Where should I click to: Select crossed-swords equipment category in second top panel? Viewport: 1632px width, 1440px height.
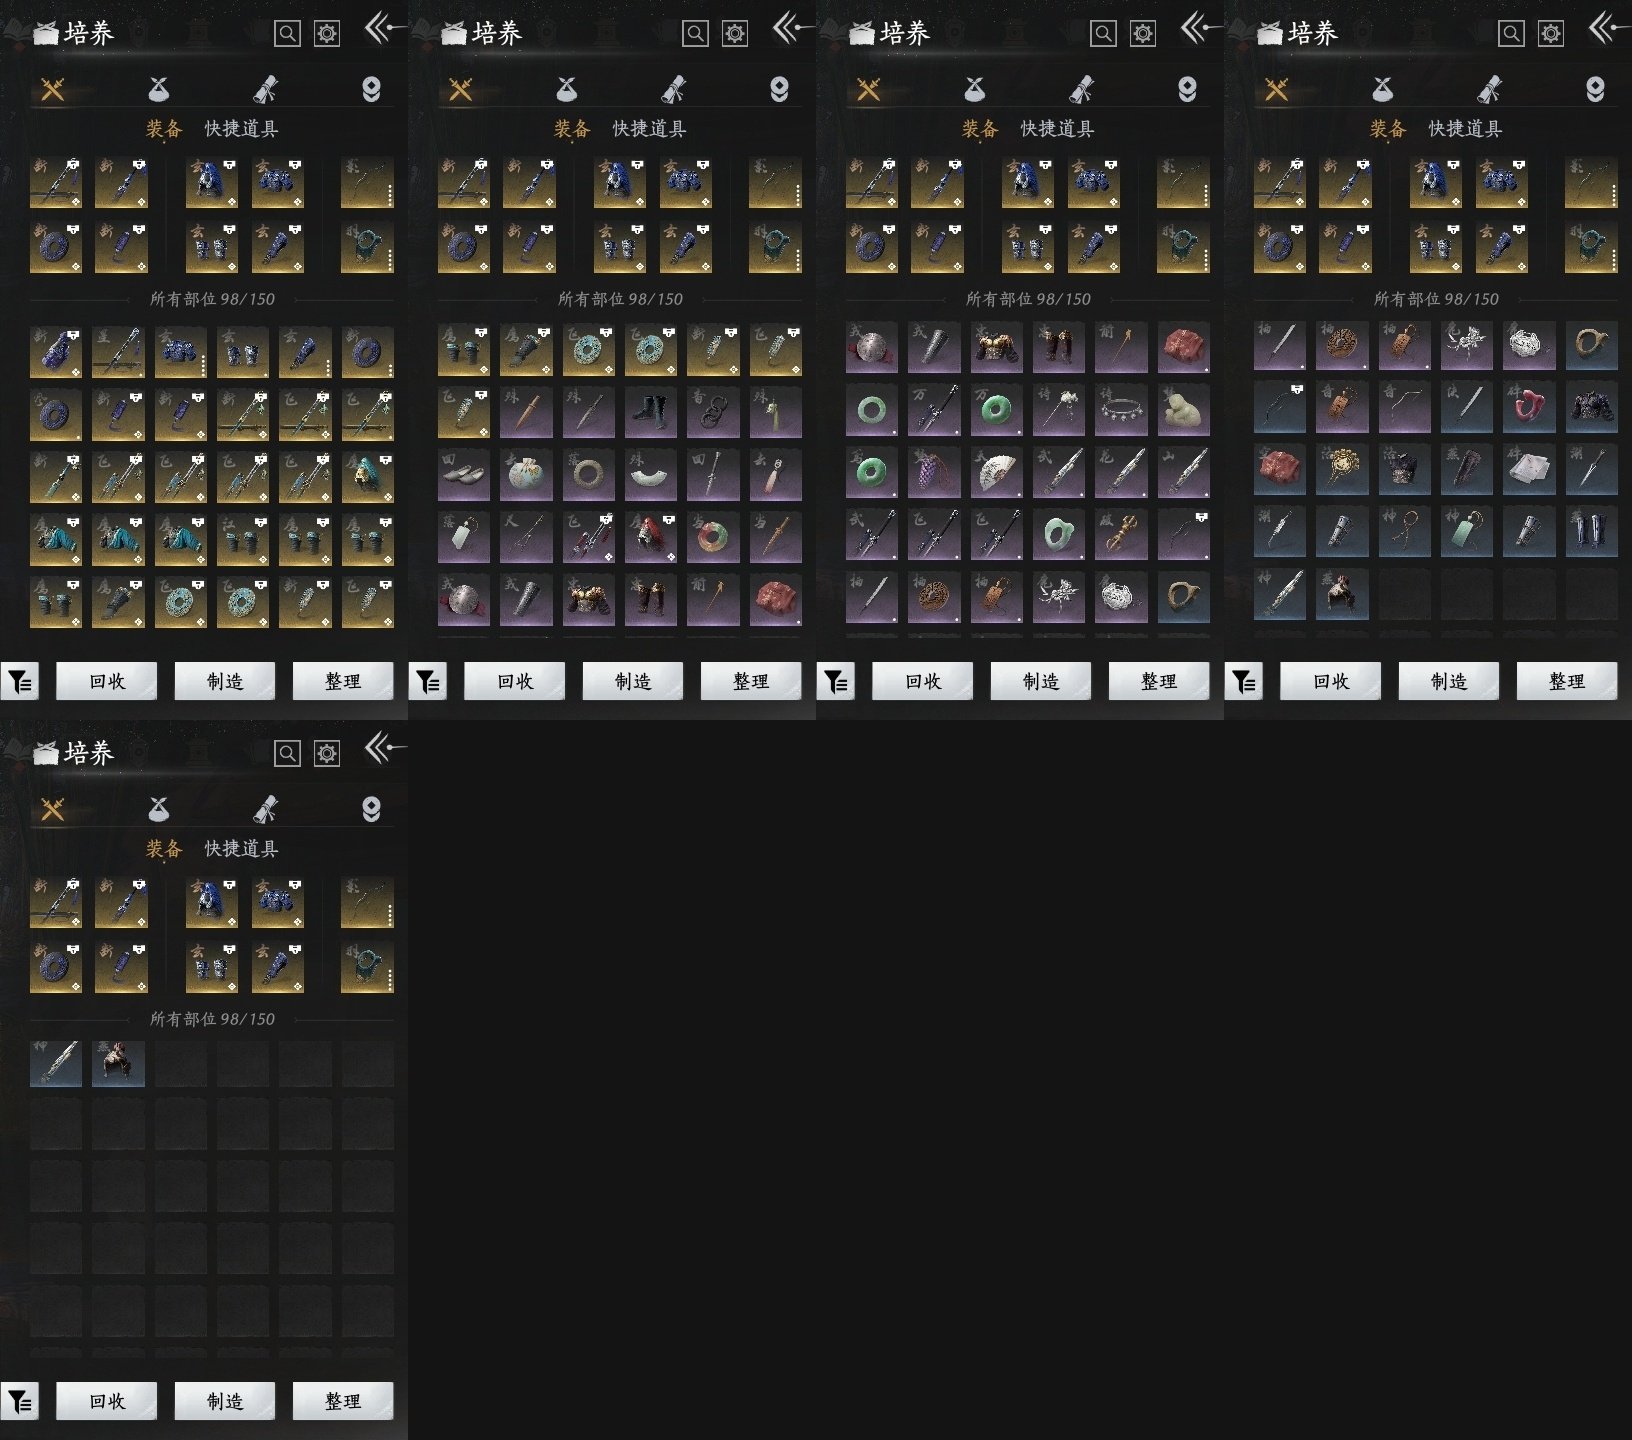[461, 90]
